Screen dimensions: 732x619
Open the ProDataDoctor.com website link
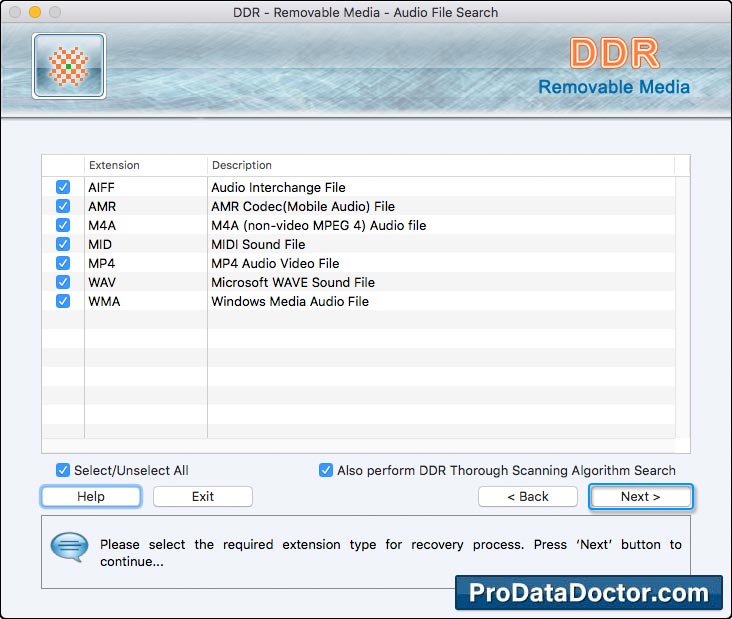pos(588,592)
